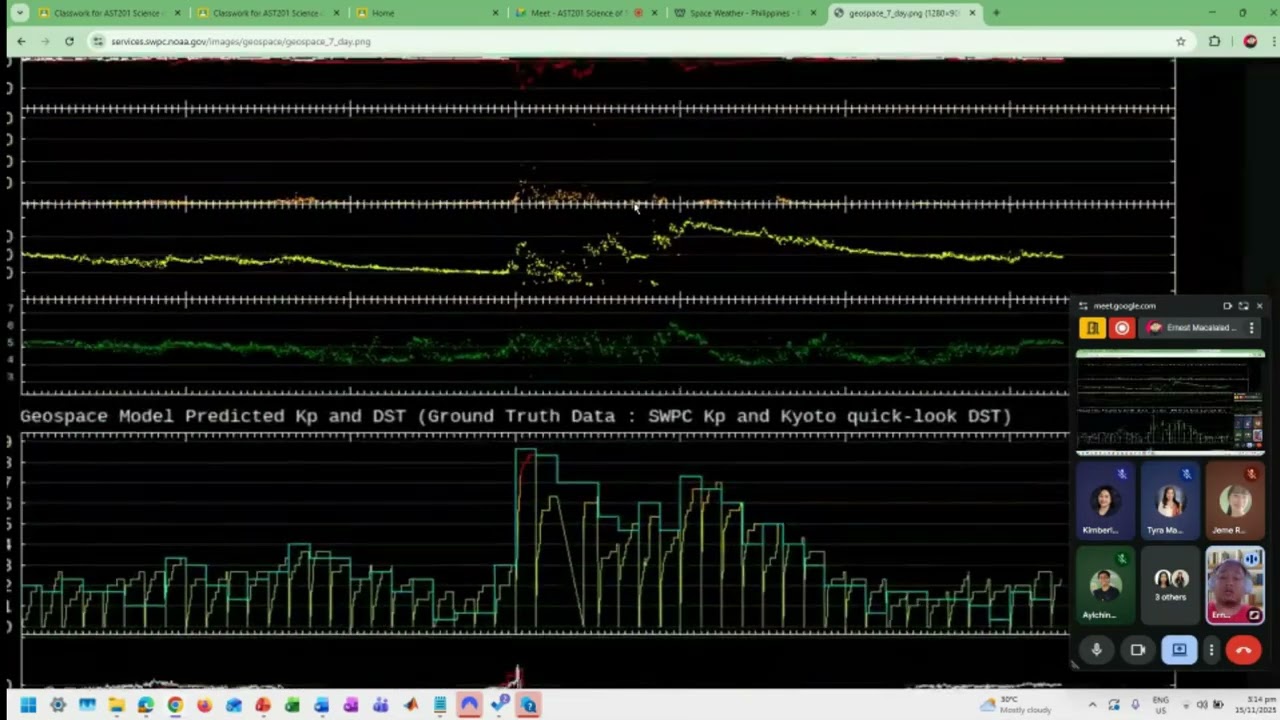Open the Chrome extensions puzzle icon

coord(1215,41)
